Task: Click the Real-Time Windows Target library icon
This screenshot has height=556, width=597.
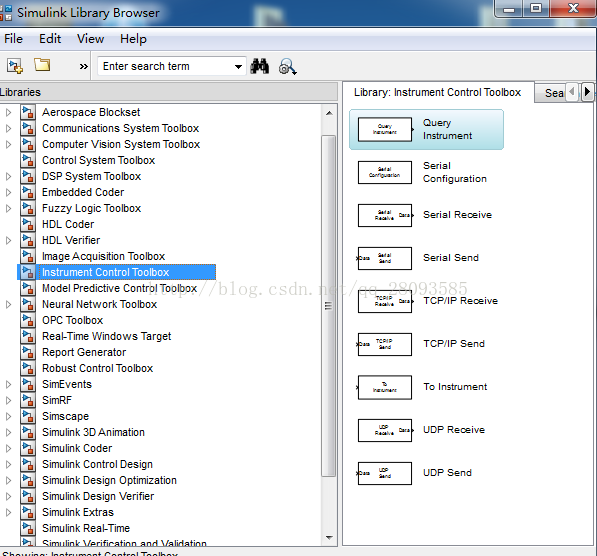Action: (28, 336)
